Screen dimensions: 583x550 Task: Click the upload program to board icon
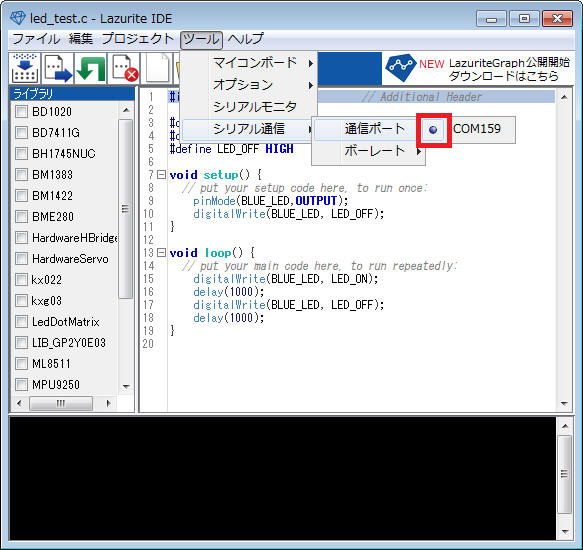58,68
